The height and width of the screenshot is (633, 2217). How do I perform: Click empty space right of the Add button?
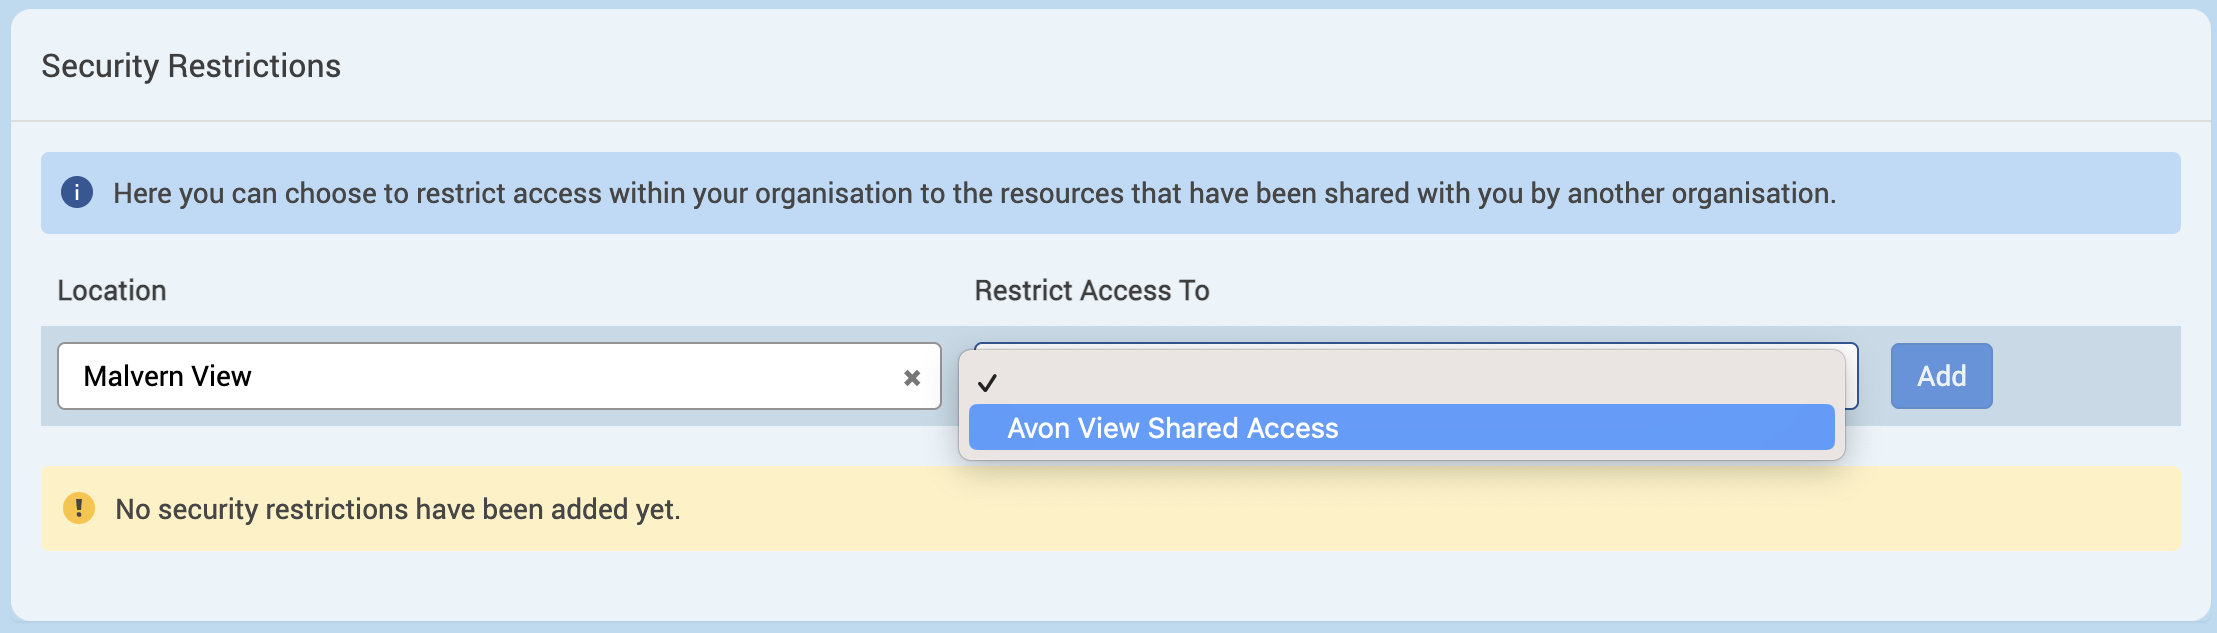2085,376
